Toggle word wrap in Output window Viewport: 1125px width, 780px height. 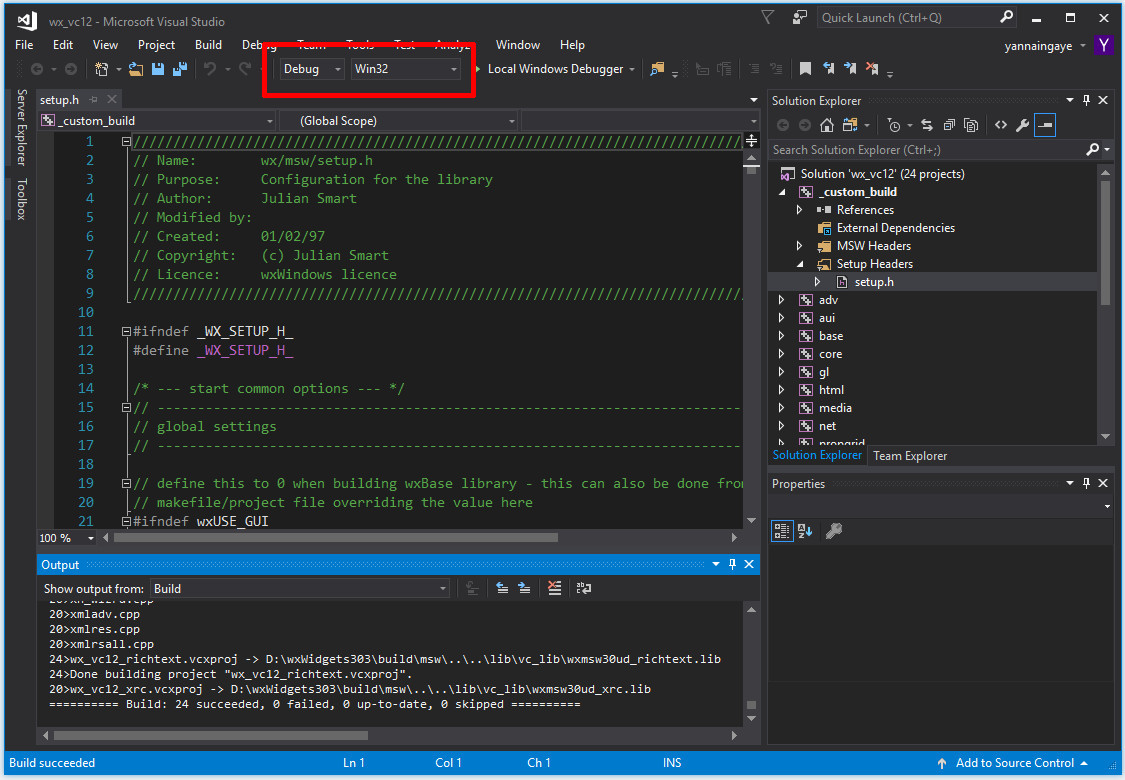point(584,588)
